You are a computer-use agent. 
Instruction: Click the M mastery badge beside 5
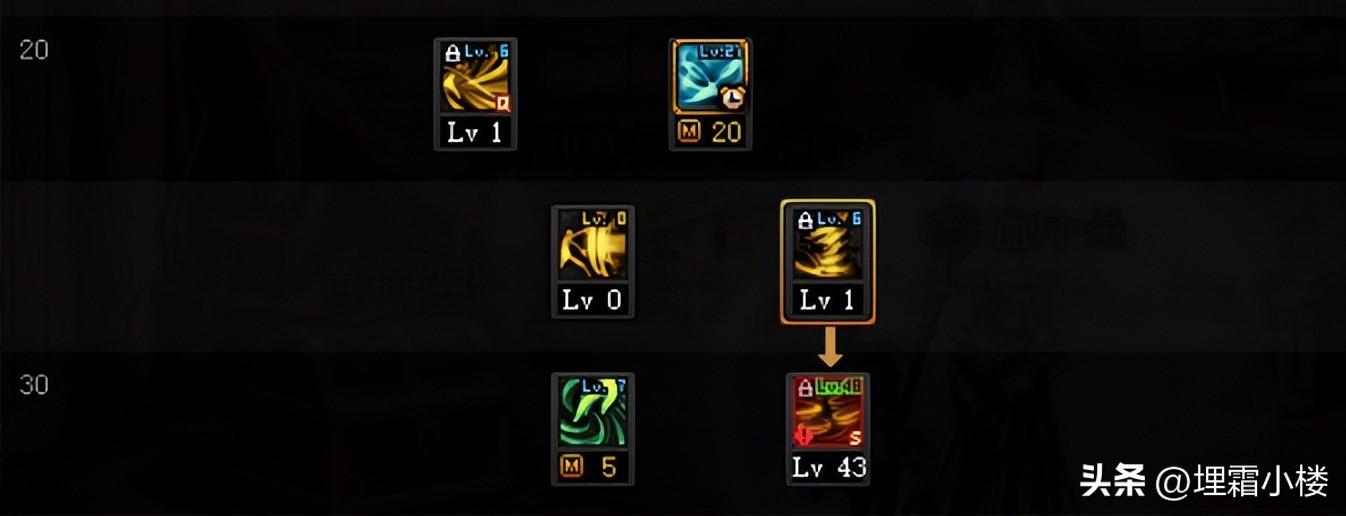coord(571,467)
